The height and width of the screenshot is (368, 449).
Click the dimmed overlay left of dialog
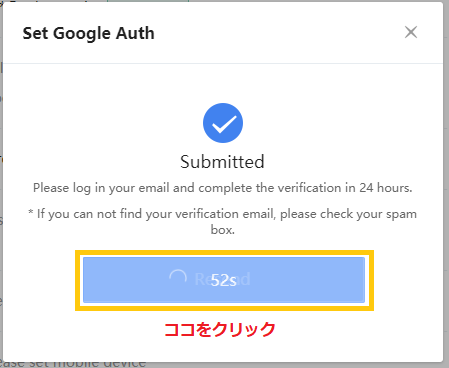pos(1,183)
